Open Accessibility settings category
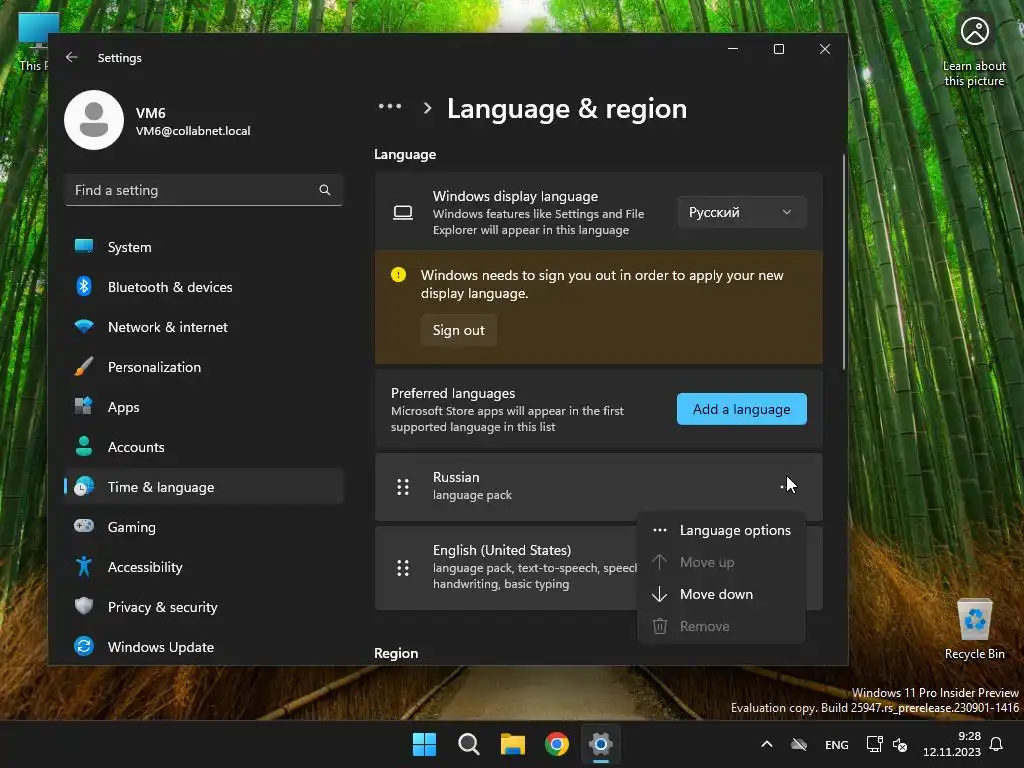The width and height of the screenshot is (1024, 768). click(x=204, y=567)
